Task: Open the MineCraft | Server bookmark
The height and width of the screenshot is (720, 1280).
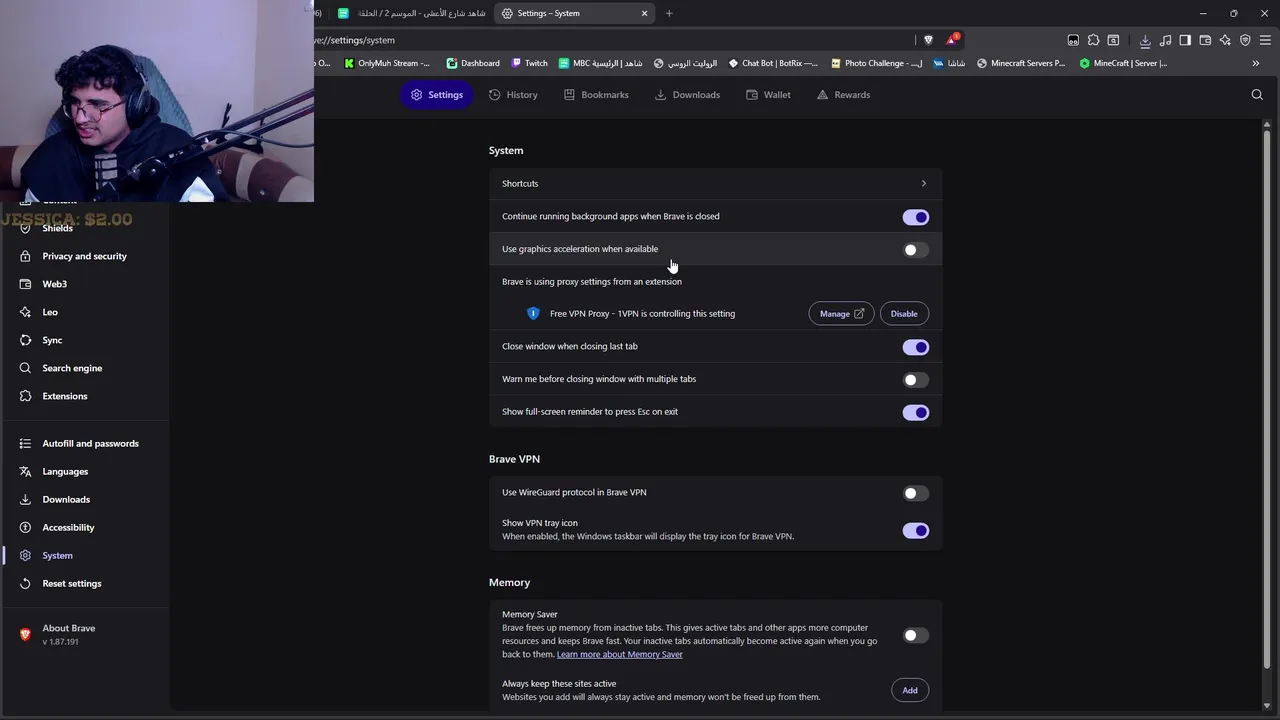Action: point(1123,63)
